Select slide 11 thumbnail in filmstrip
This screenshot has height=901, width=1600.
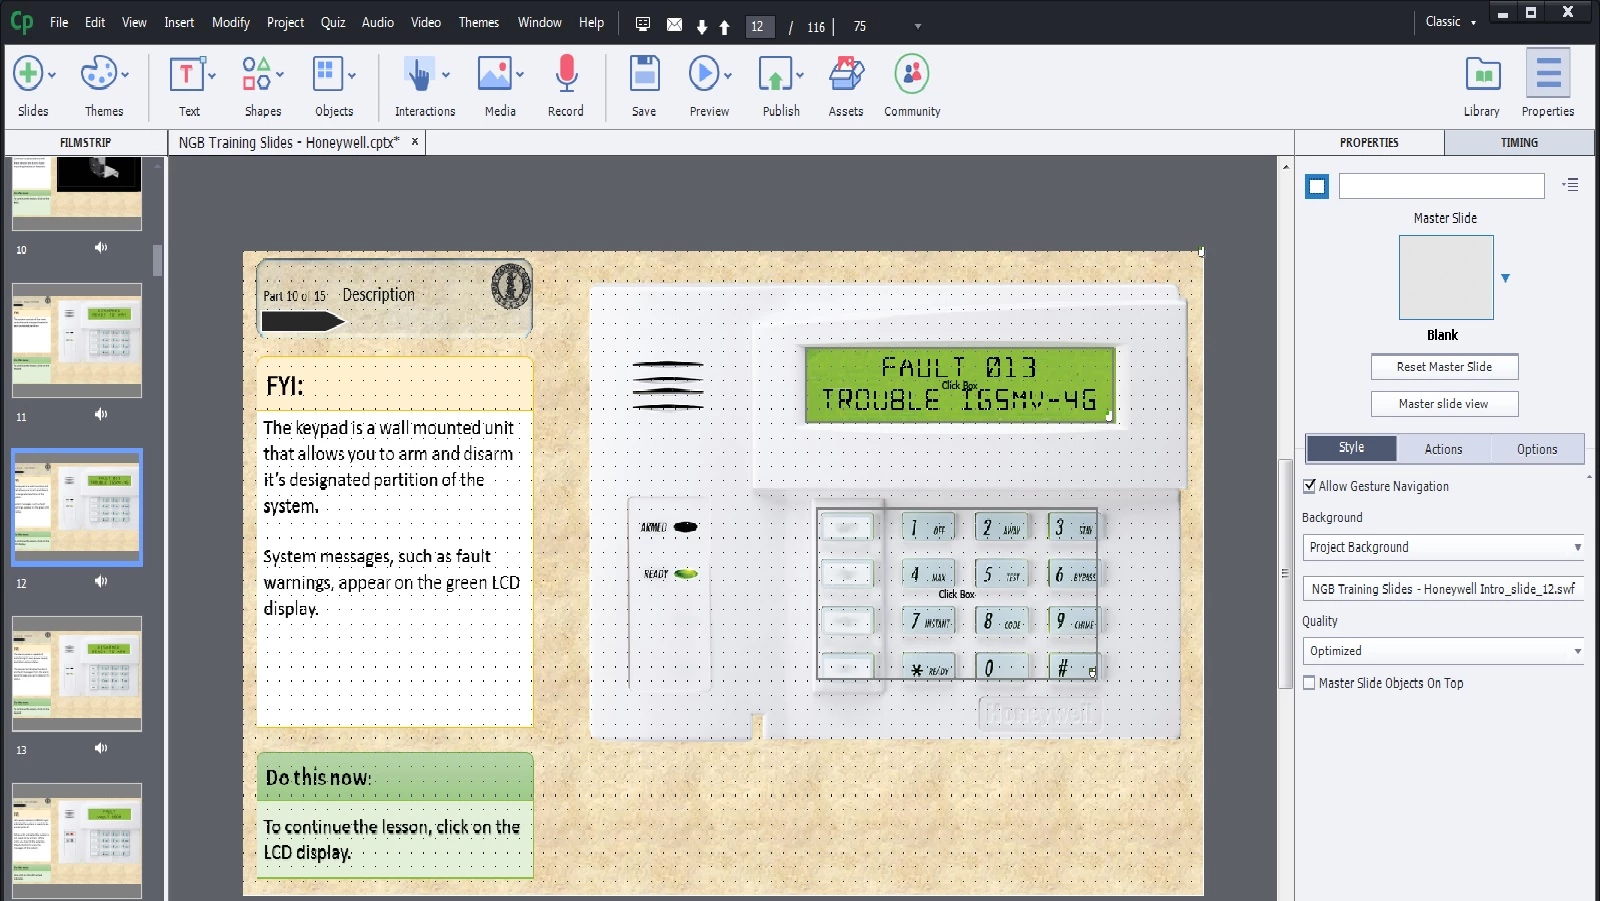click(x=77, y=340)
